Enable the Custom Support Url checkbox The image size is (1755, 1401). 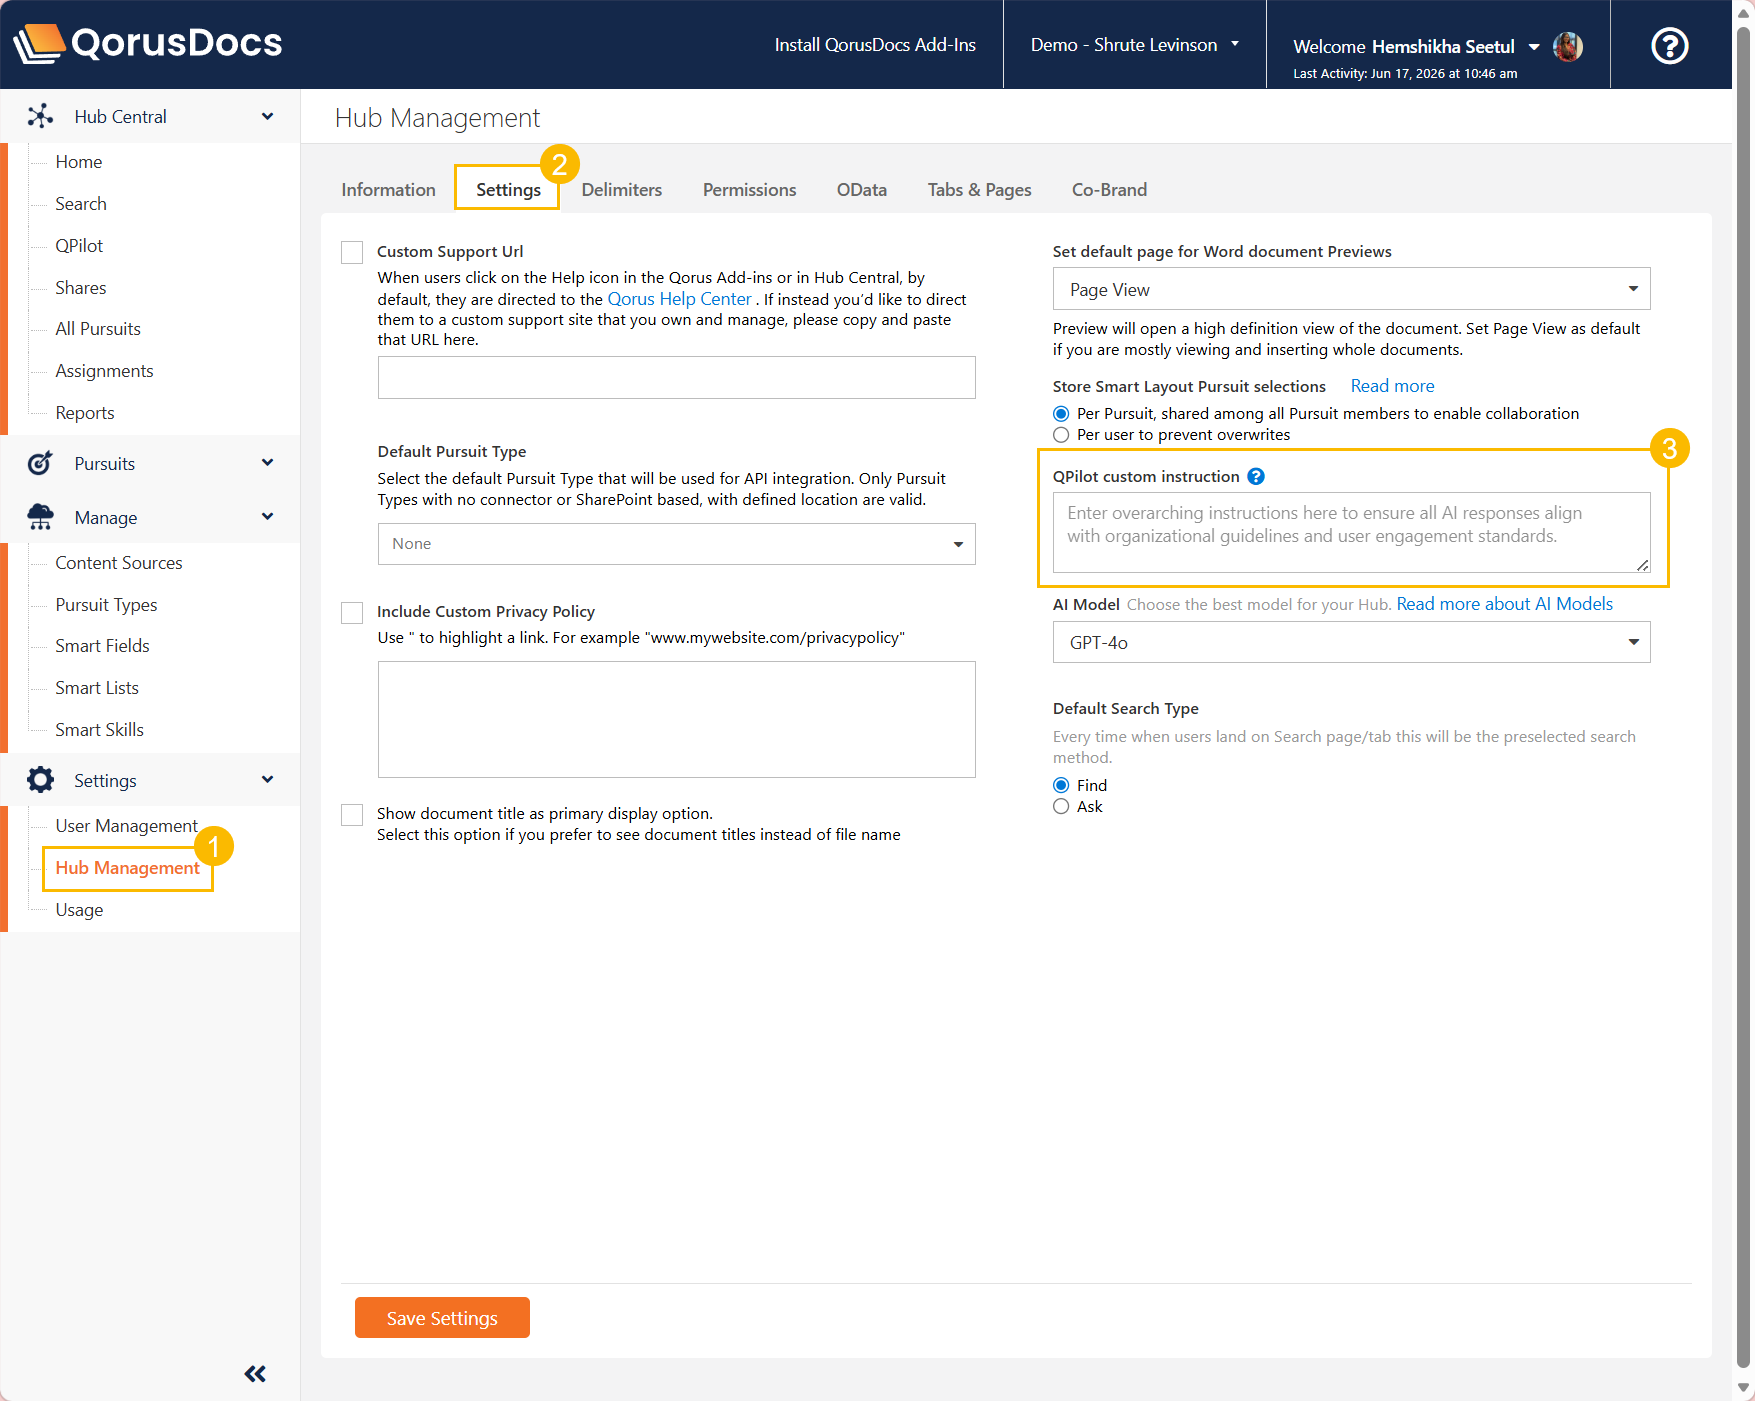click(352, 252)
